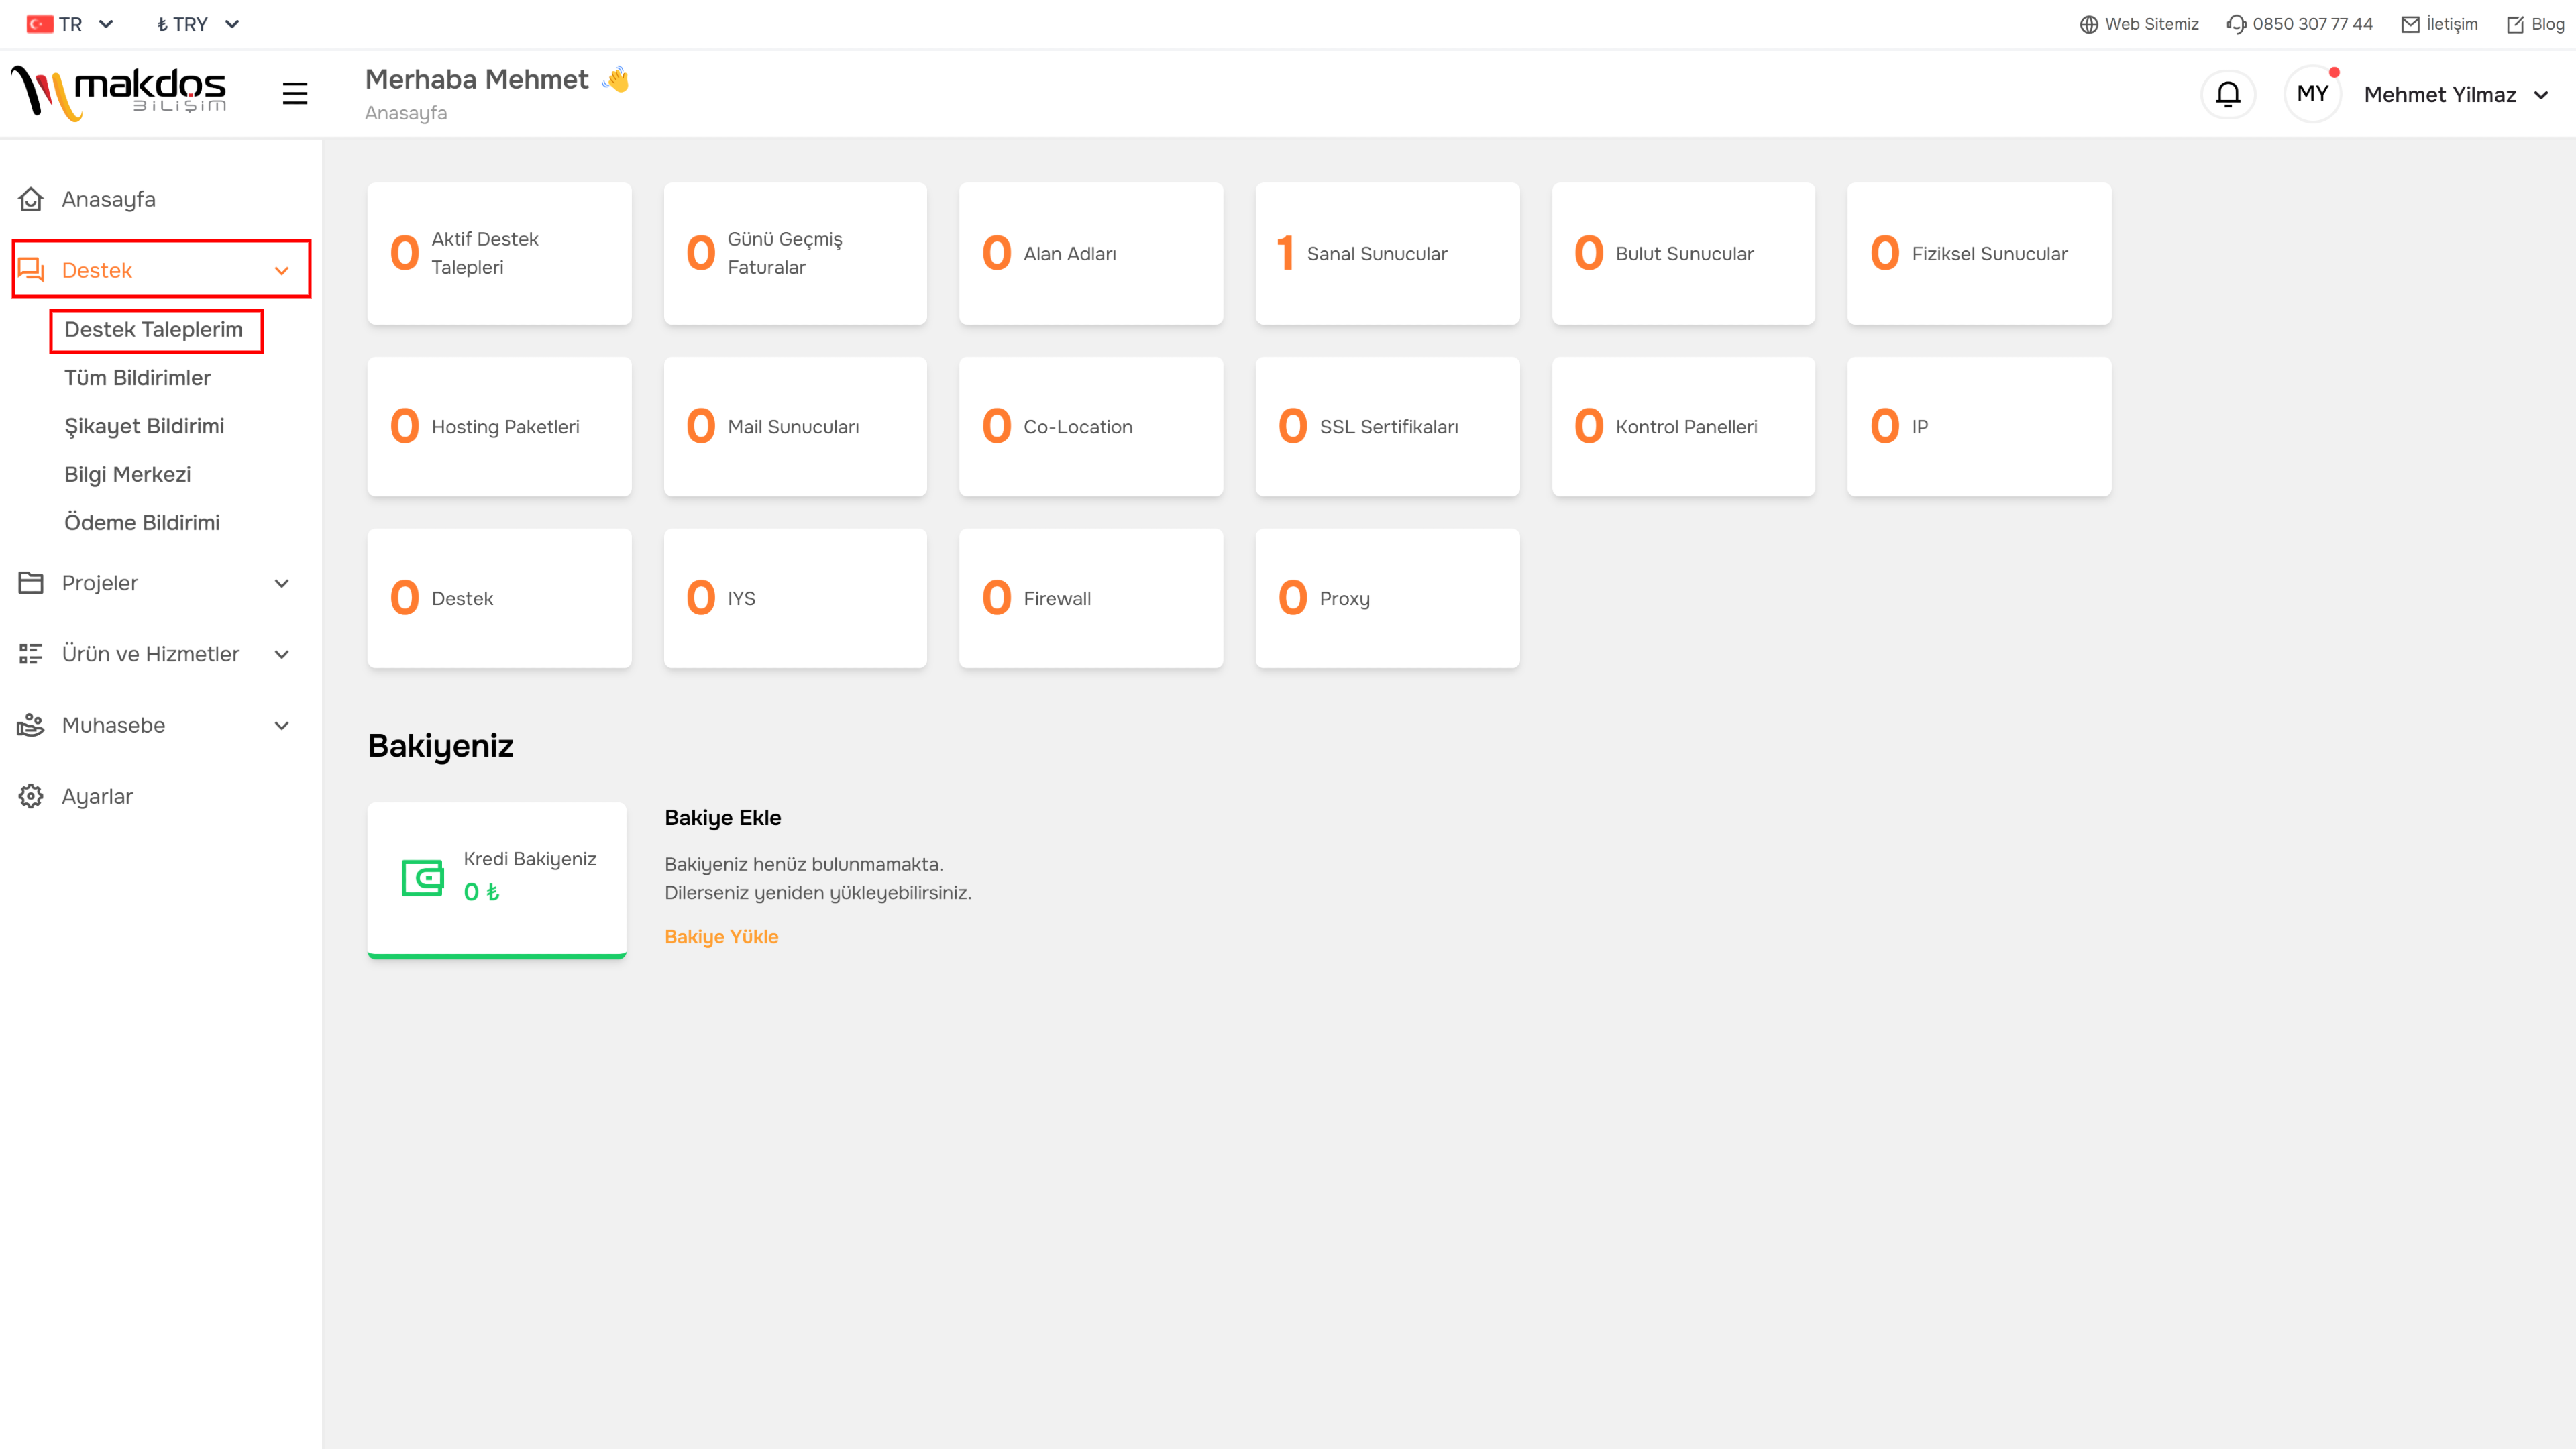The width and height of the screenshot is (2576, 1449).
Task: Collapse the Destek menu chevron
Action: click(282, 271)
